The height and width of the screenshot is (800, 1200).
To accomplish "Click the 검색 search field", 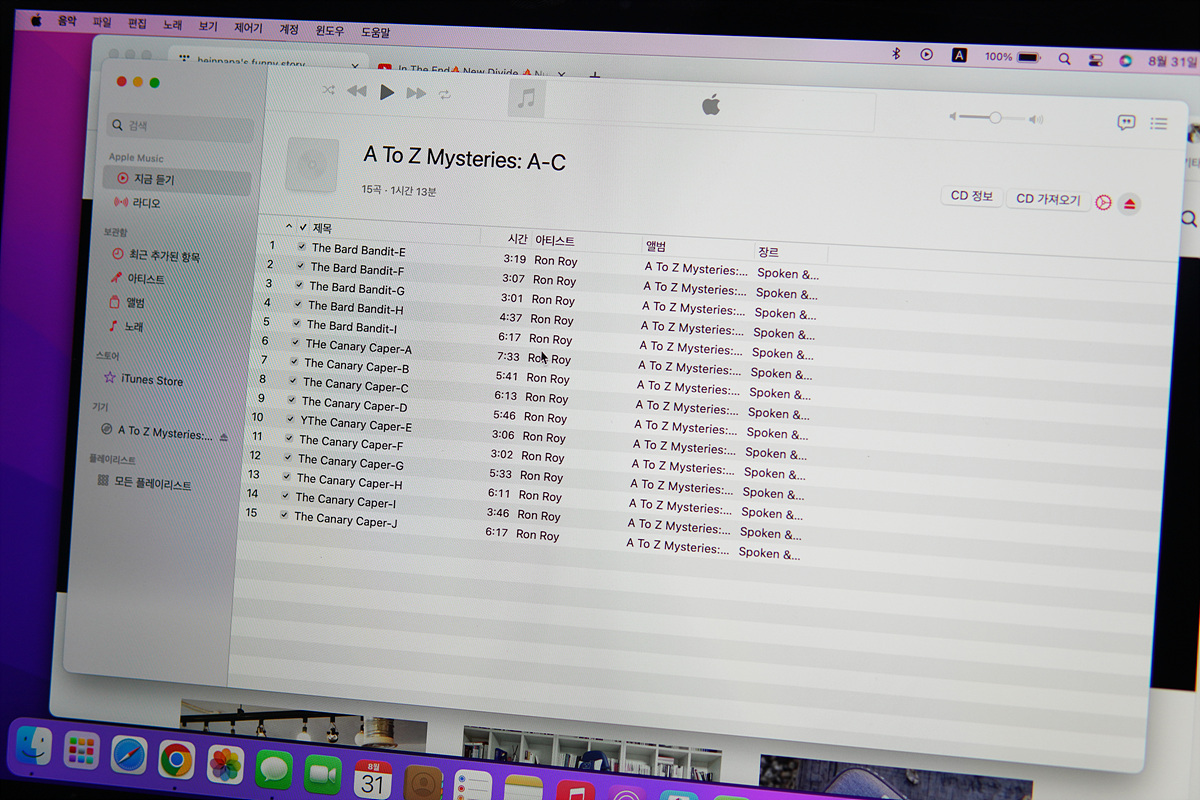I will 181,127.
